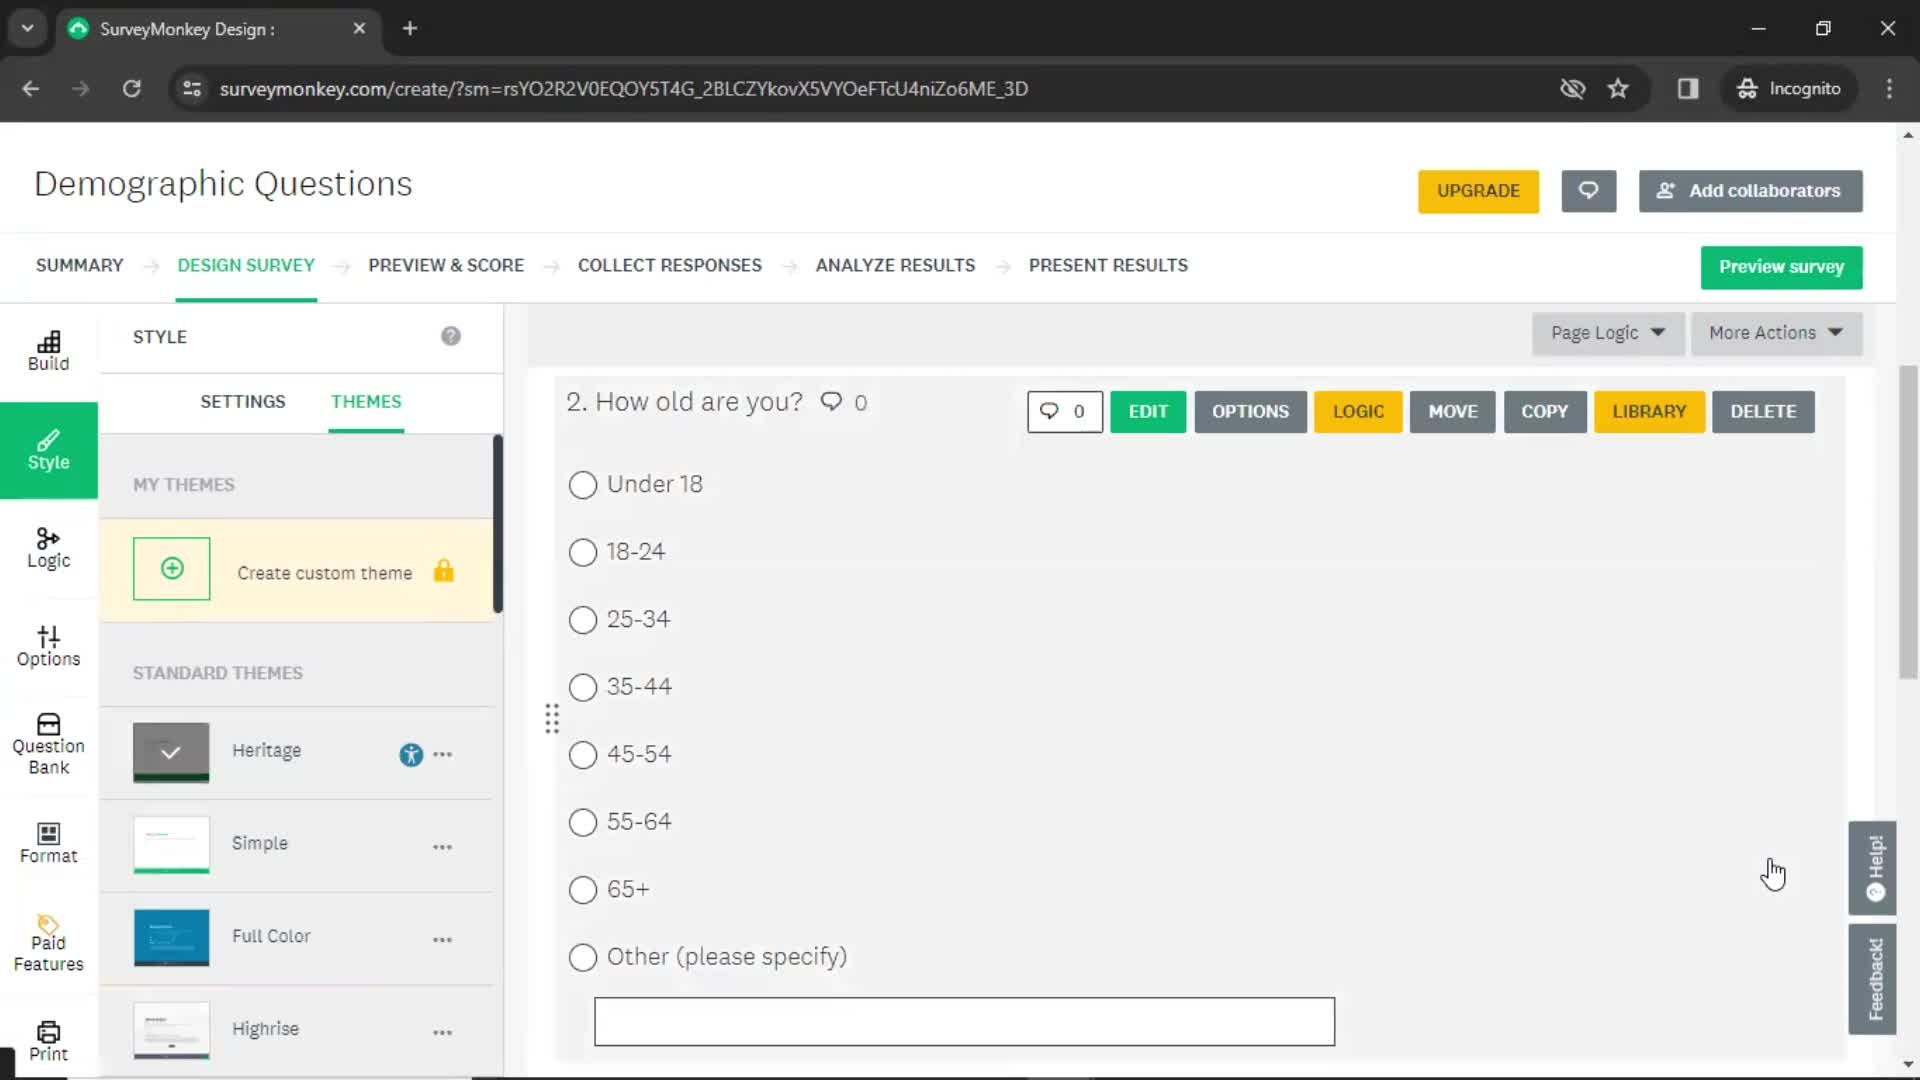Click the DELETE button for question
This screenshot has height=1080, width=1920.
pyautogui.click(x=1763, y=410)
